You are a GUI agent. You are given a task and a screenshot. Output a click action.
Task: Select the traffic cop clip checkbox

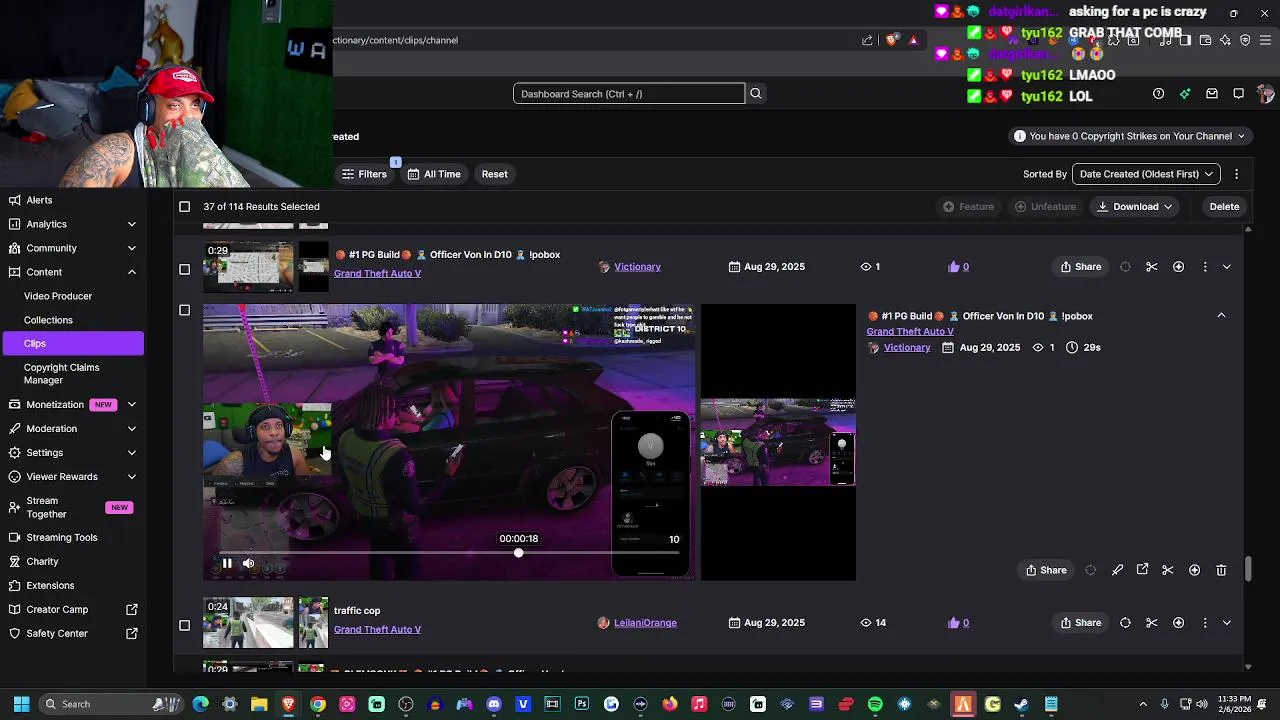(184, 625)
